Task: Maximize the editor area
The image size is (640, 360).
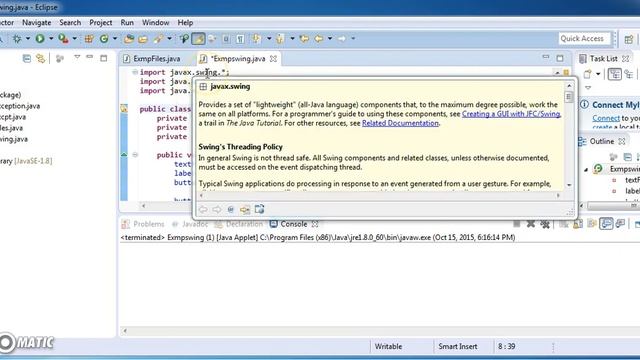Action: coord(560,58)
